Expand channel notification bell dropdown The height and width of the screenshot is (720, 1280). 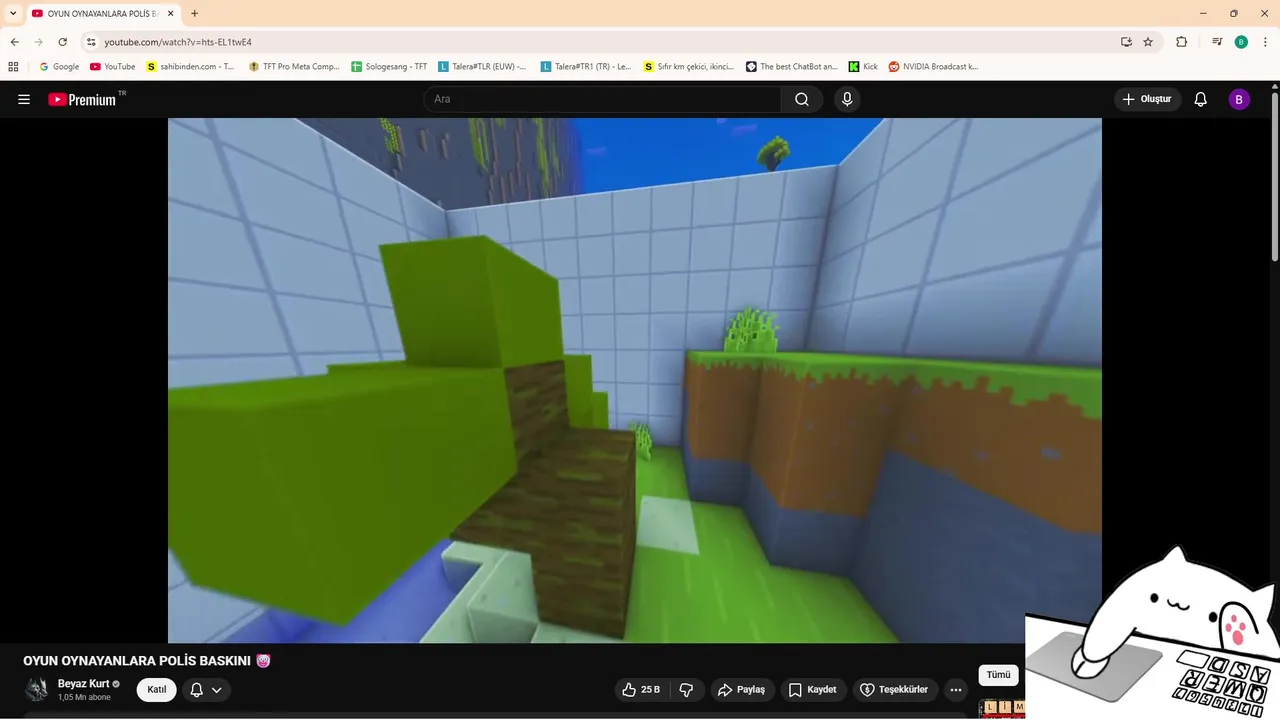coord(206,689)
